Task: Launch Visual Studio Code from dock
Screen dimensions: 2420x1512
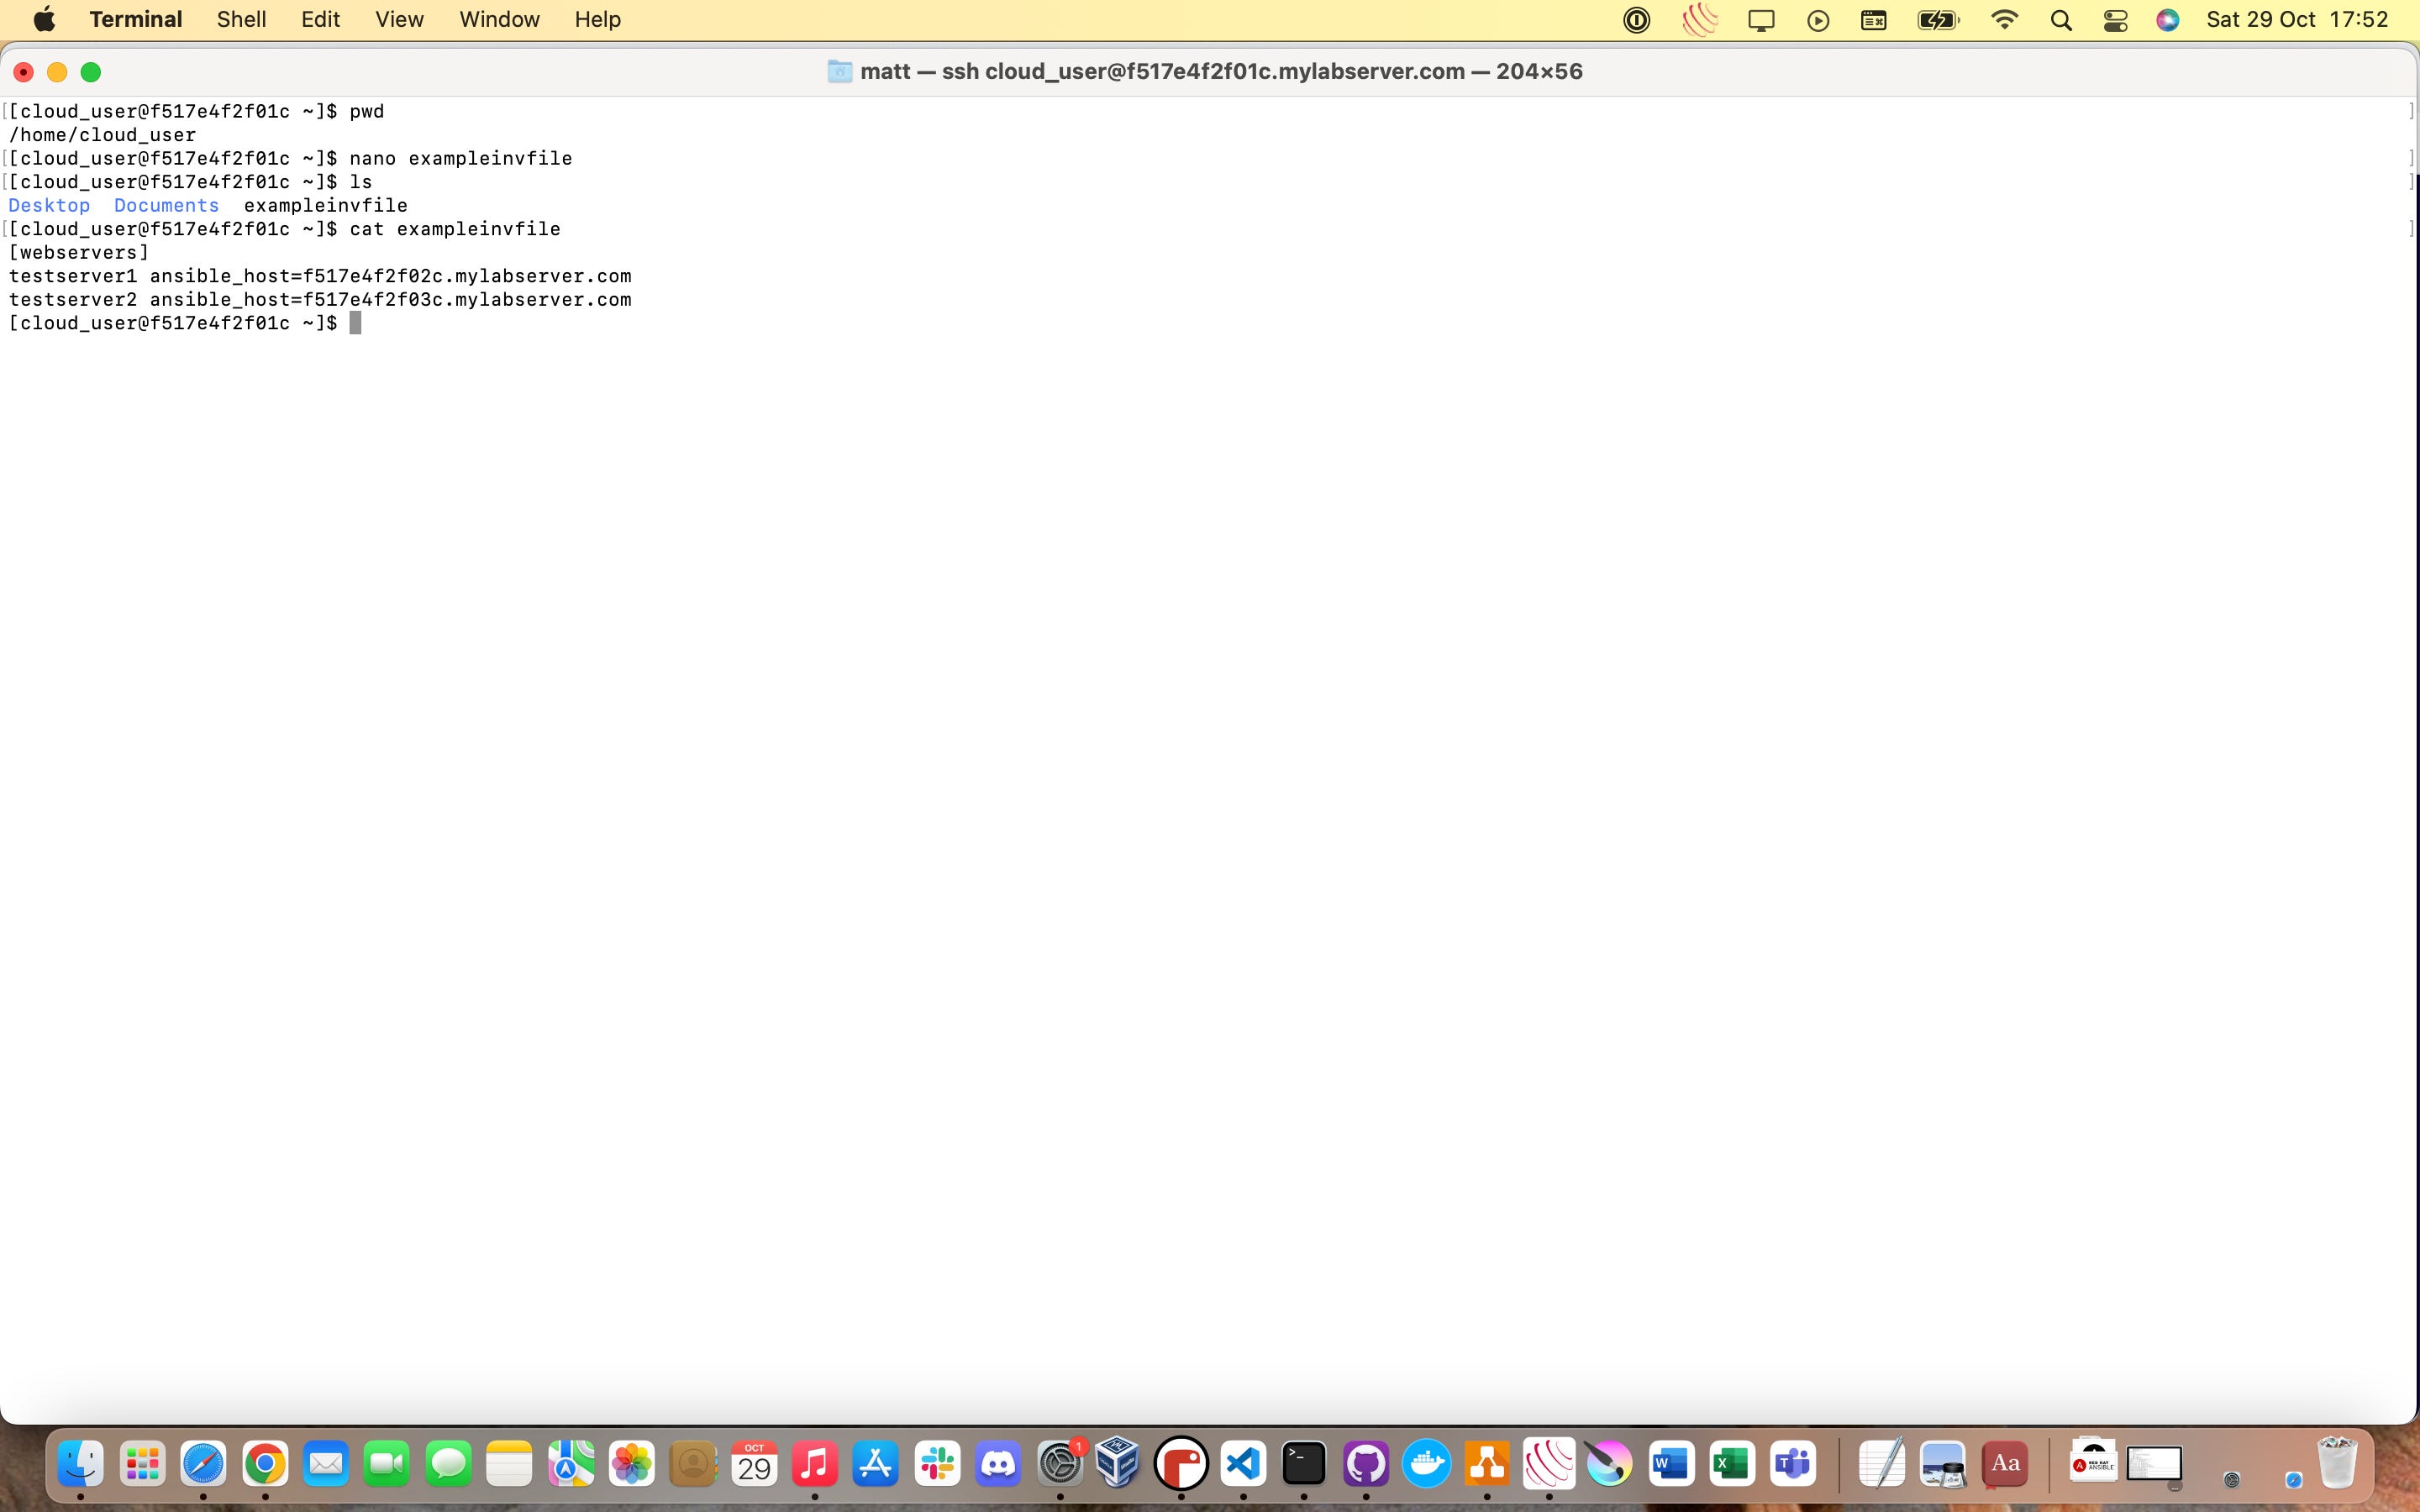Action: tap(1243, 1465)
